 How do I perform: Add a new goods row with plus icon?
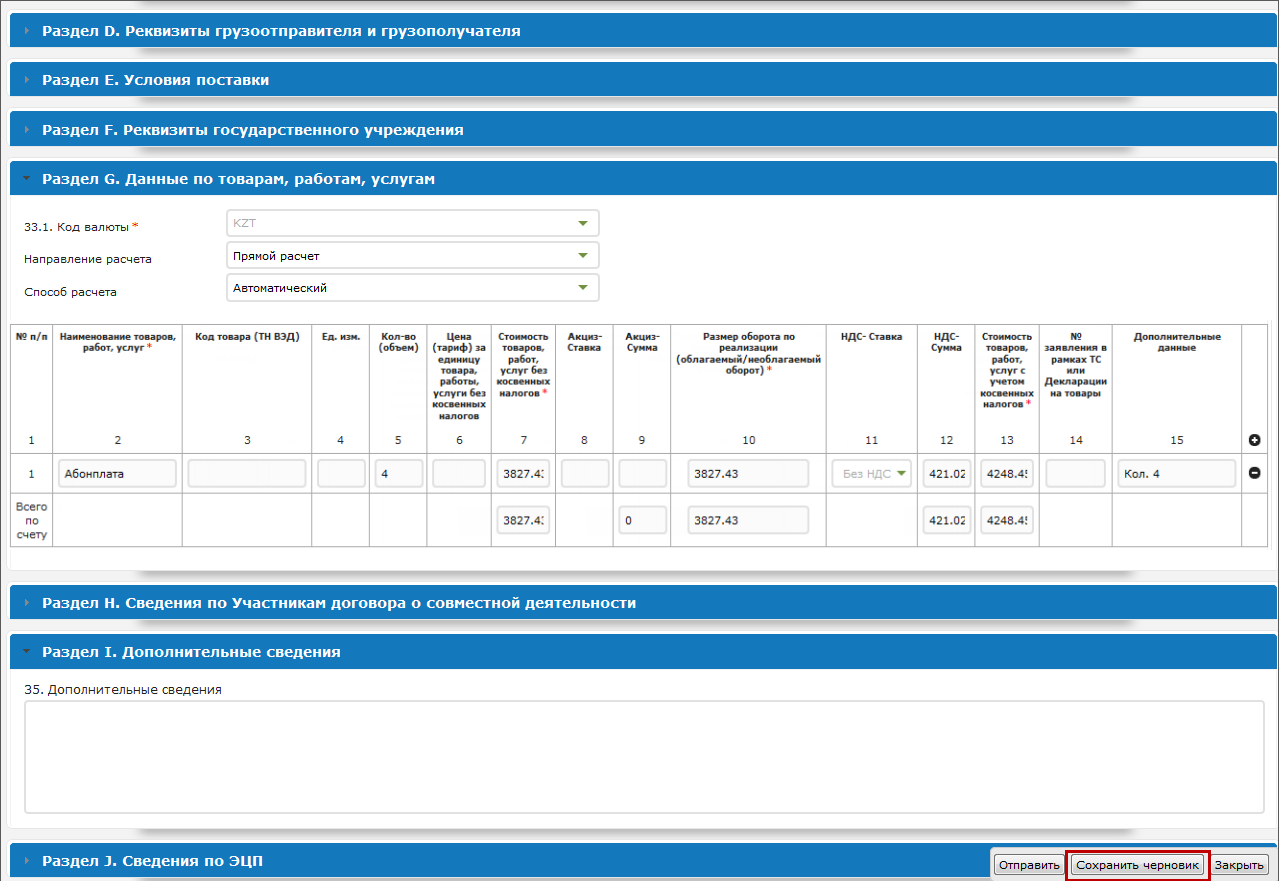[1255, 440]
